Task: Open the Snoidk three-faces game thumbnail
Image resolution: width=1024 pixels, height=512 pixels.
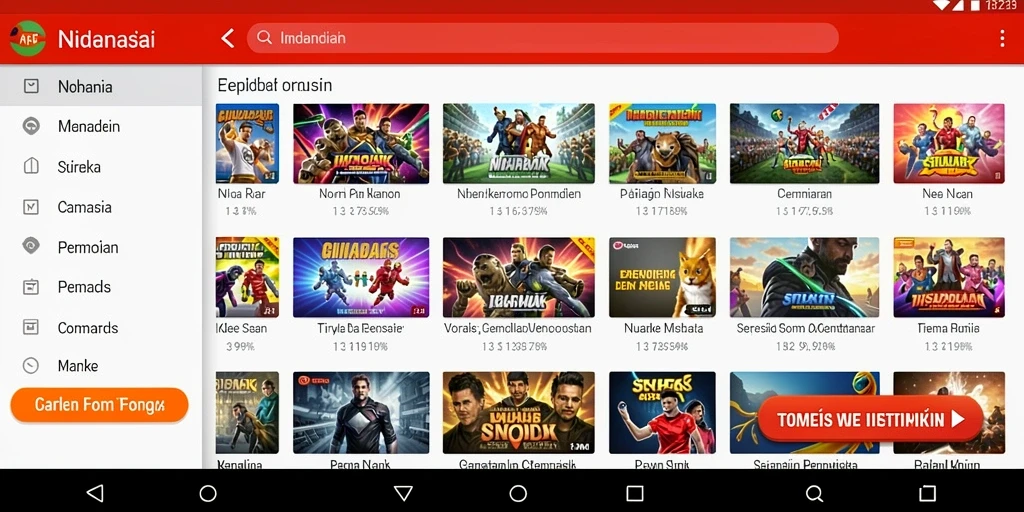Action: click(519, 413)
